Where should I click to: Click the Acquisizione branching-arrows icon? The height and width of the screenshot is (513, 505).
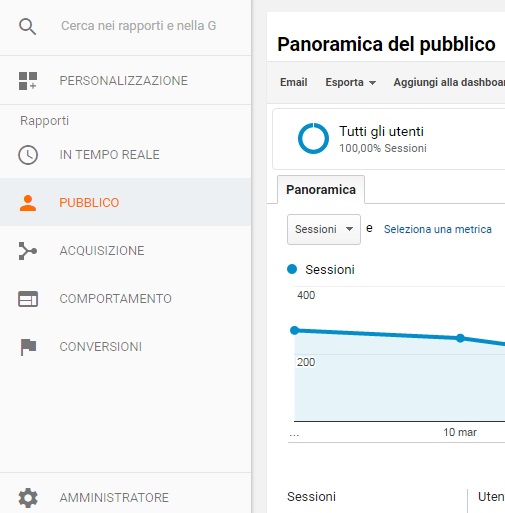(28, 251)
